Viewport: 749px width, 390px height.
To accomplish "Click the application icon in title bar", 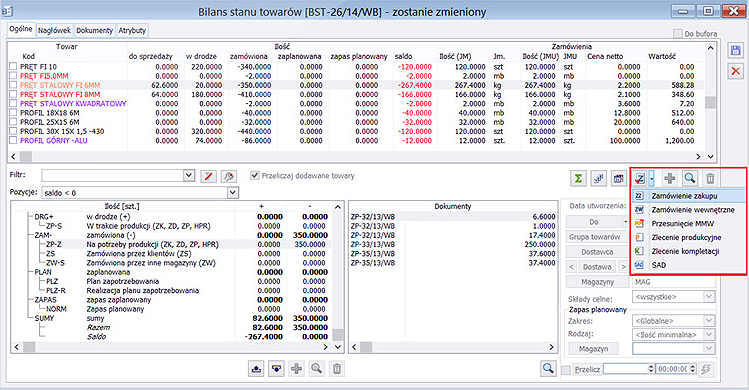I will tap(7, 11).
